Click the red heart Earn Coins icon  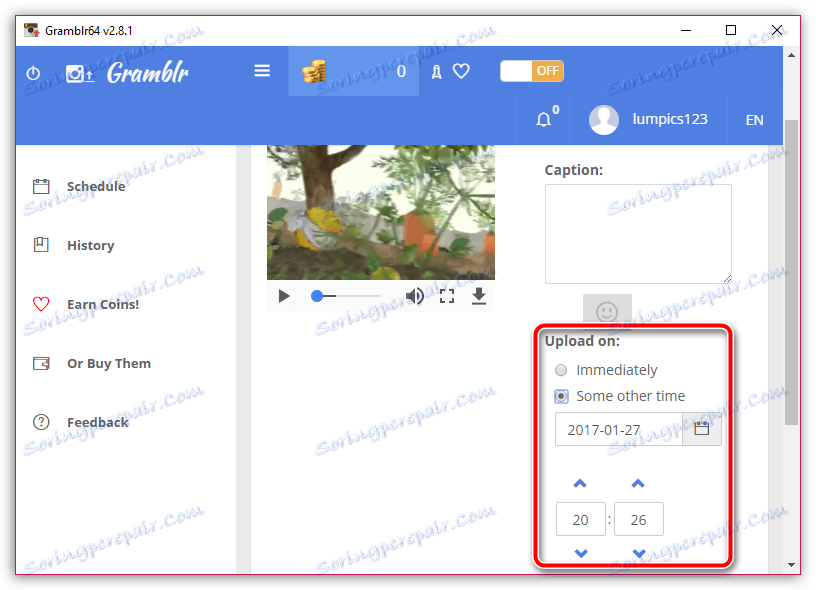tap(41, 304)
